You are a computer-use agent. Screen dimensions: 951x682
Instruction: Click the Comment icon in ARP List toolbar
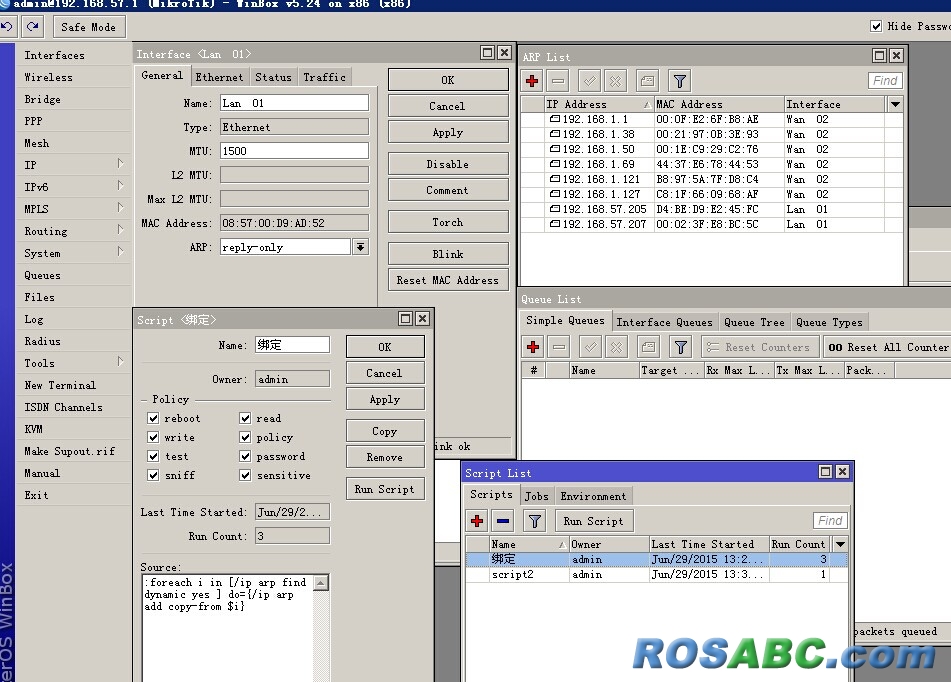[x=647, y=81]
